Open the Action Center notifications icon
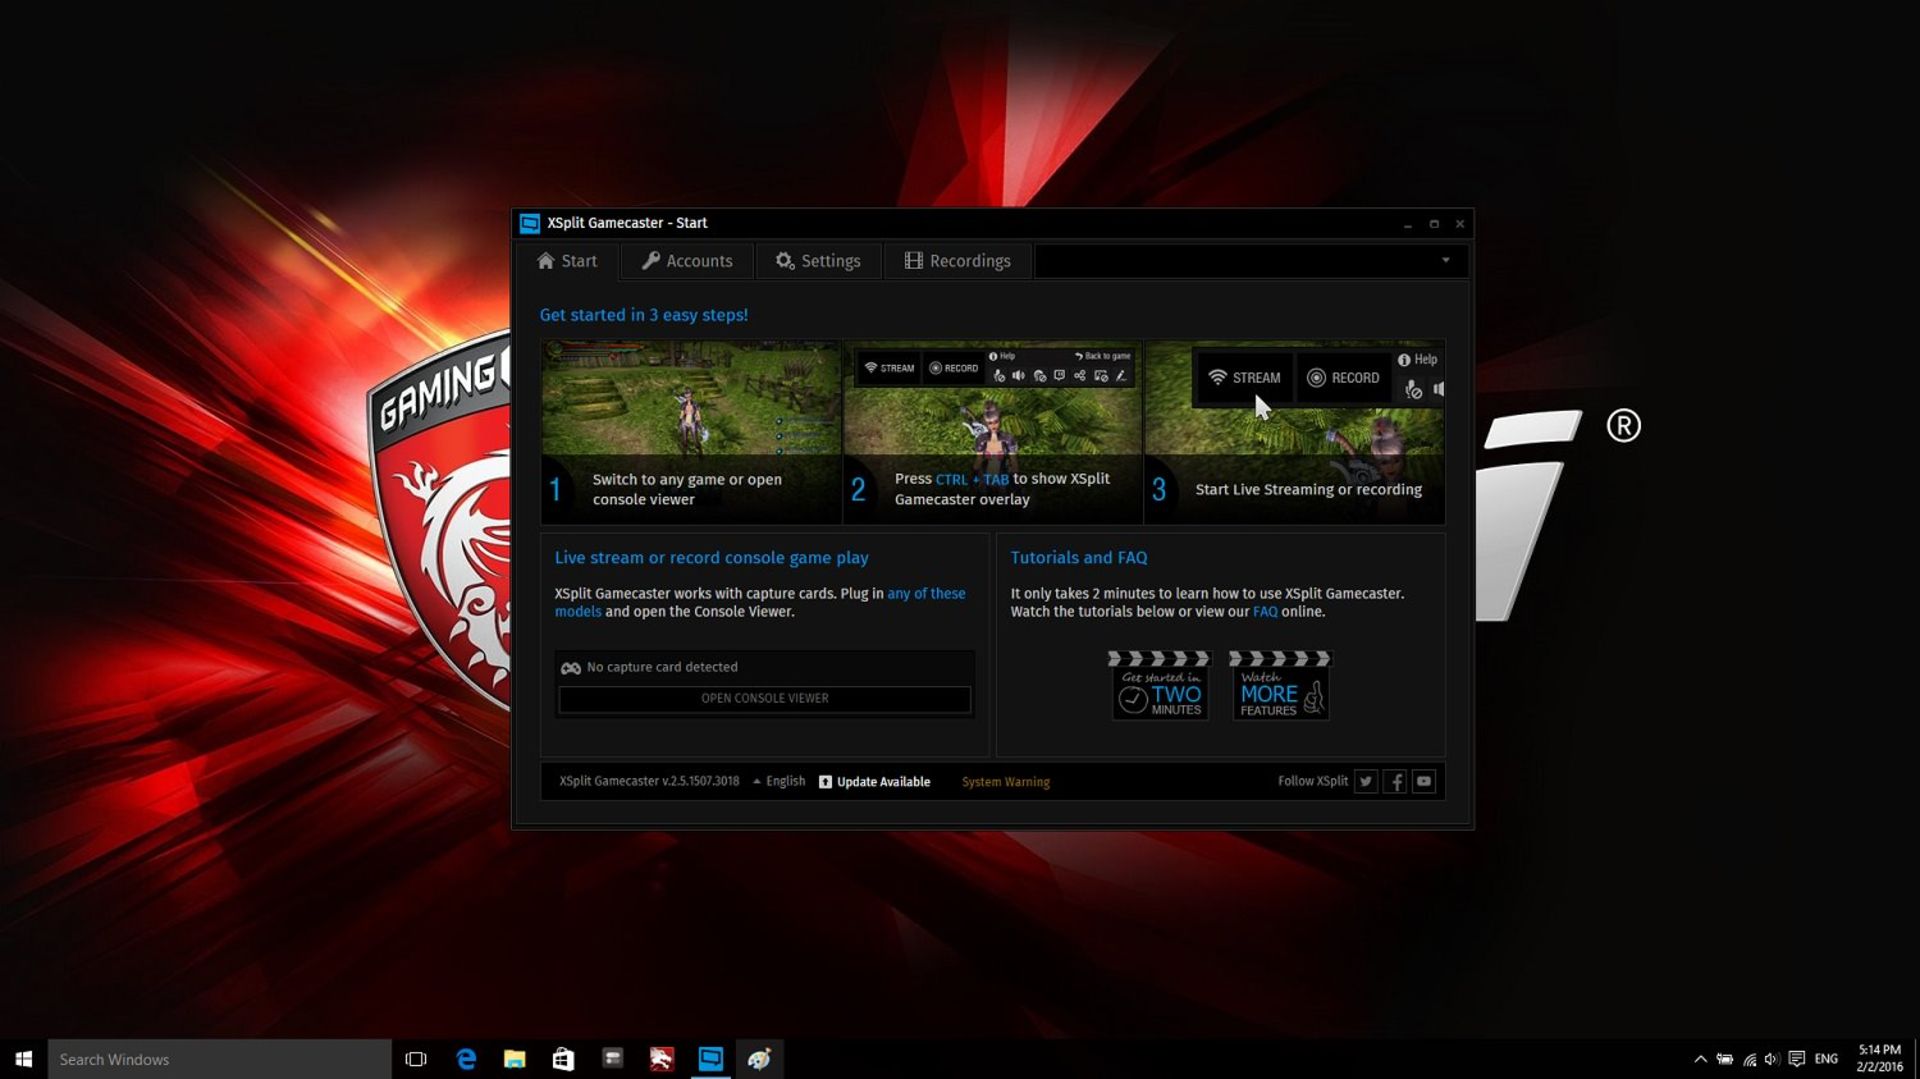 pyautogui.click(x=1797, y=1059)
